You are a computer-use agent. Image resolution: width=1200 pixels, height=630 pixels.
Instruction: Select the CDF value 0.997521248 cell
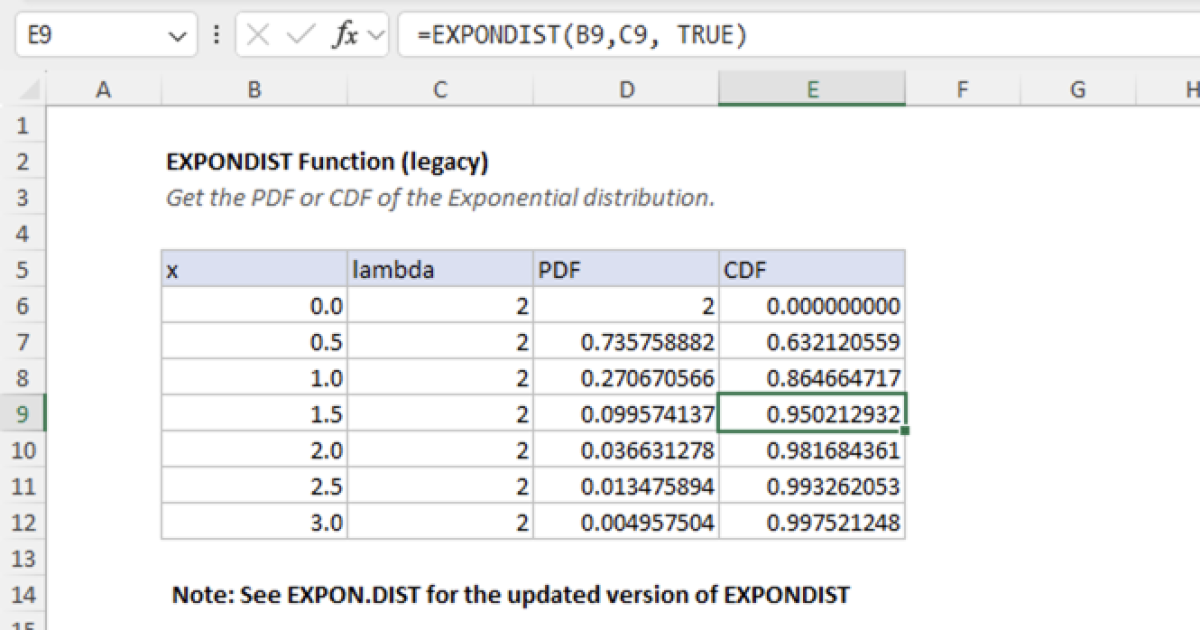811,521
